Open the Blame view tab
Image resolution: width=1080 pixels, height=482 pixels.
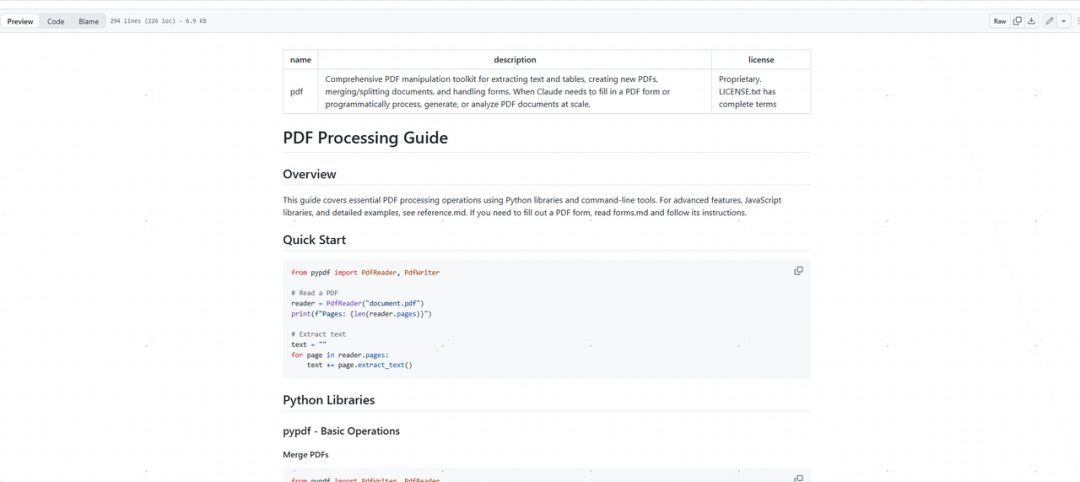pyautogui.click(x=89, y=21)
